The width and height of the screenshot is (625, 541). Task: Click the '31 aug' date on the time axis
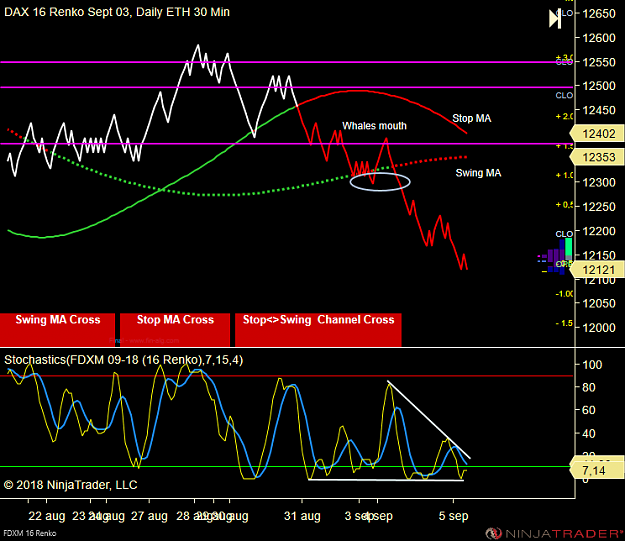pos(302,516)
